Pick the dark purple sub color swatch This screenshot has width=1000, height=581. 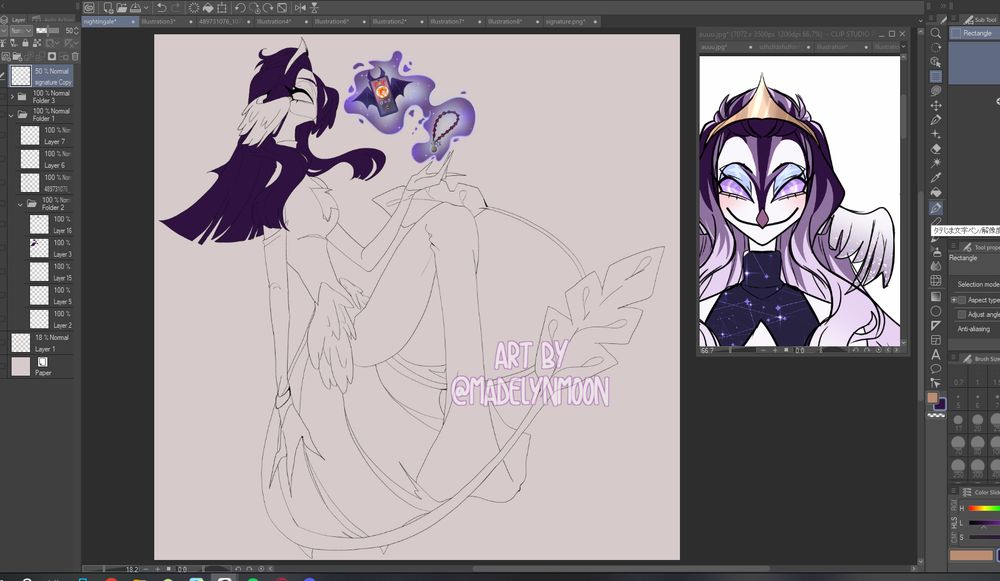(941, 404)
